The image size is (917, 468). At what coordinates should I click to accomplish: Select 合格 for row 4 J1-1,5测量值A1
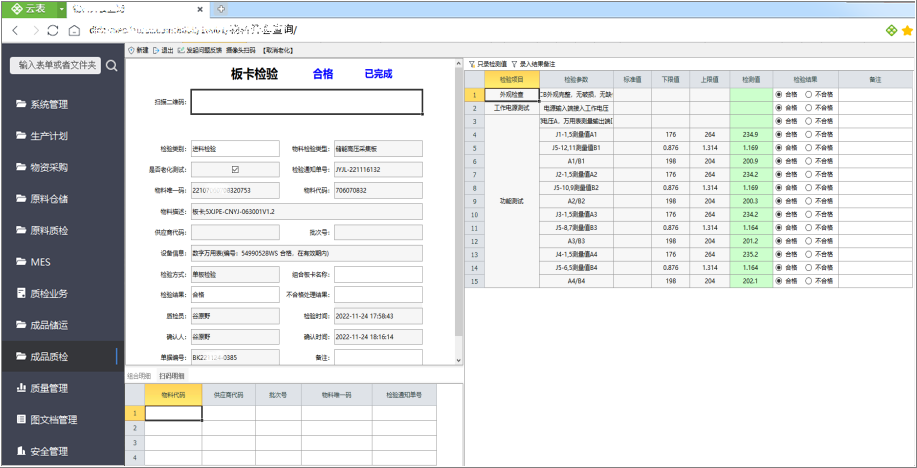[x=779, y=135]
